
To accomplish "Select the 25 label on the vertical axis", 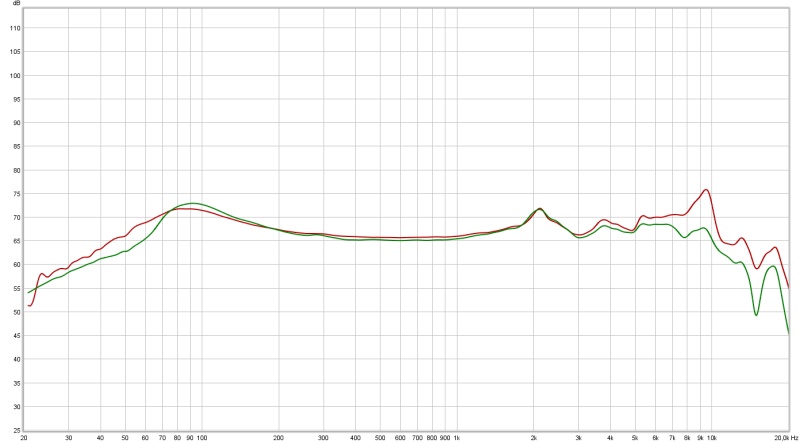I will (x=14, y=407).
